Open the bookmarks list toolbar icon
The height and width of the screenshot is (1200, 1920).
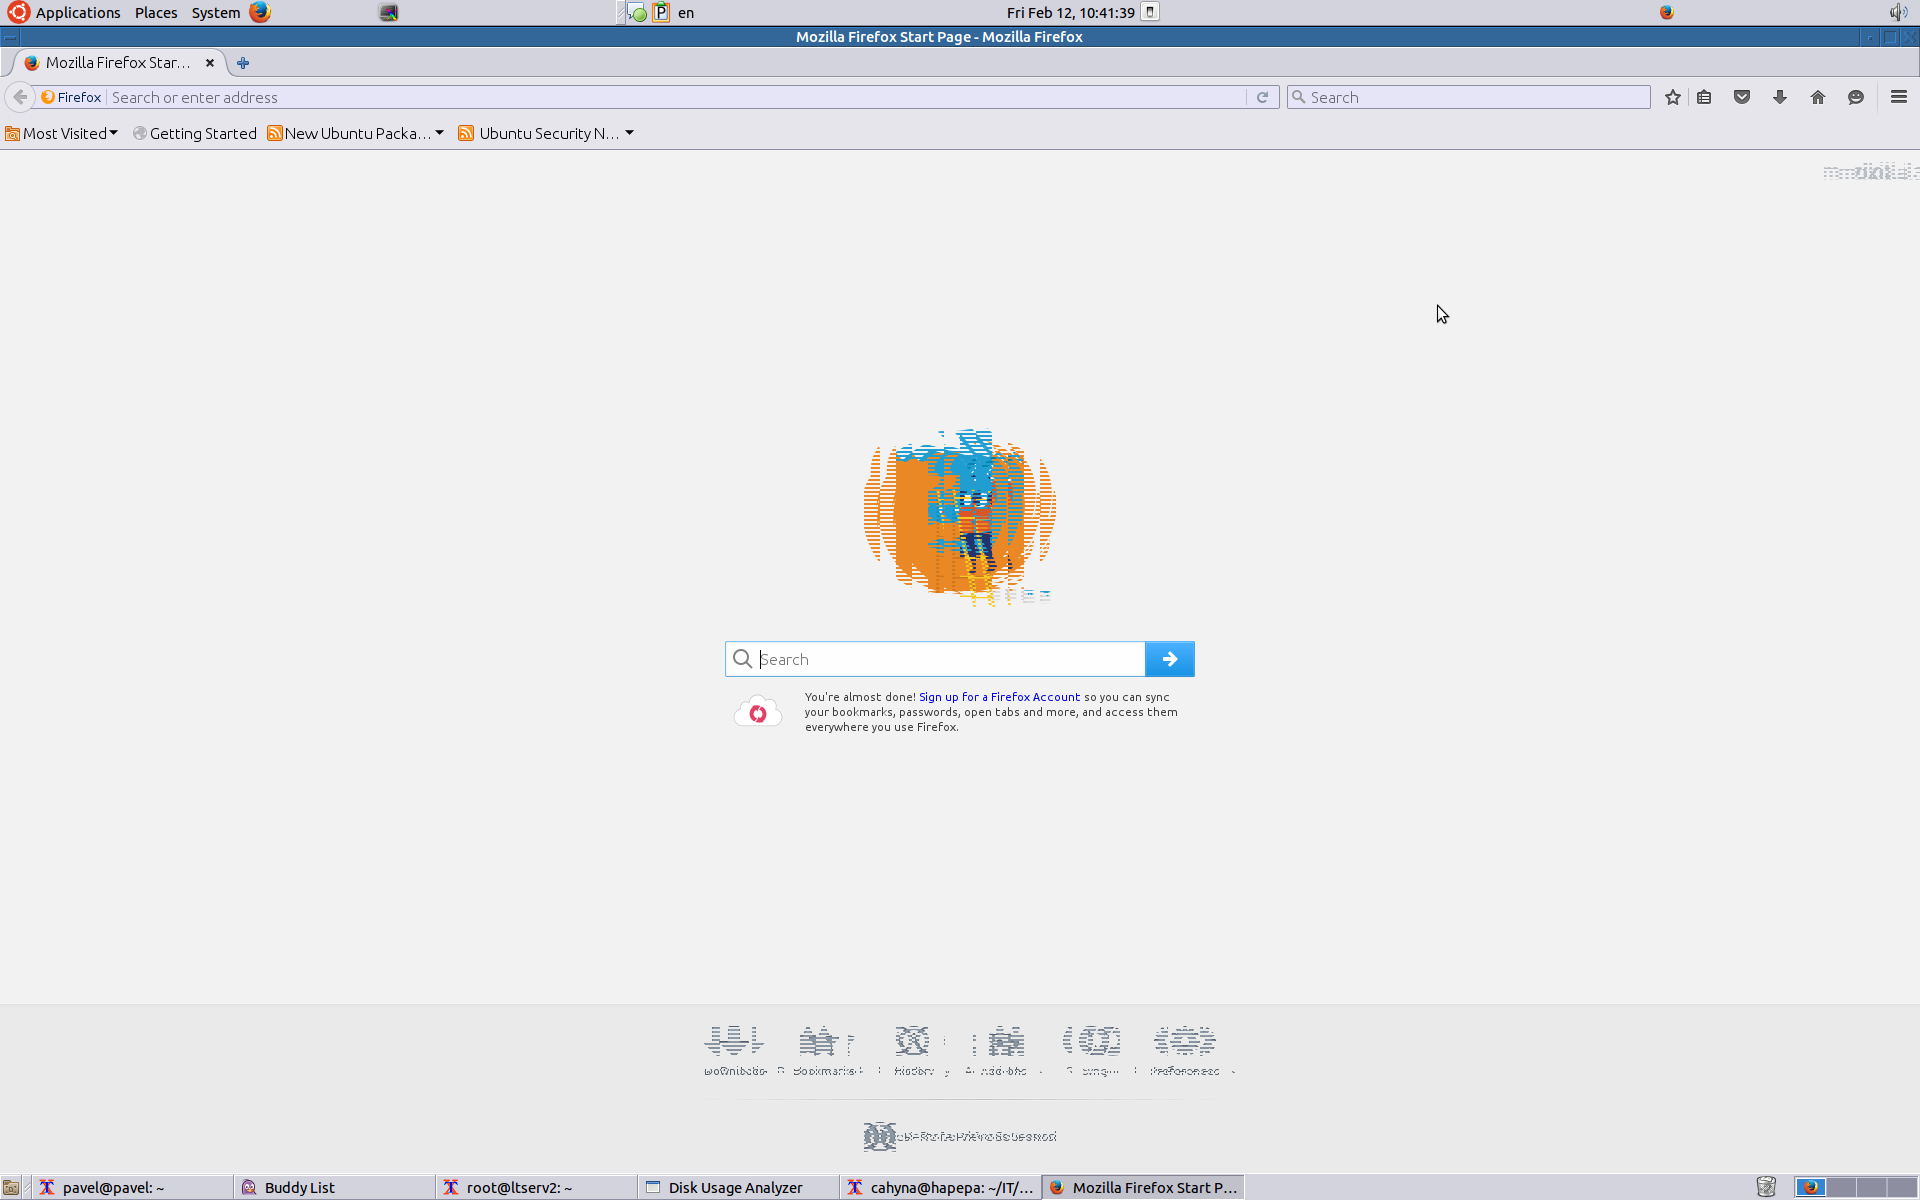coord(1705,97)
